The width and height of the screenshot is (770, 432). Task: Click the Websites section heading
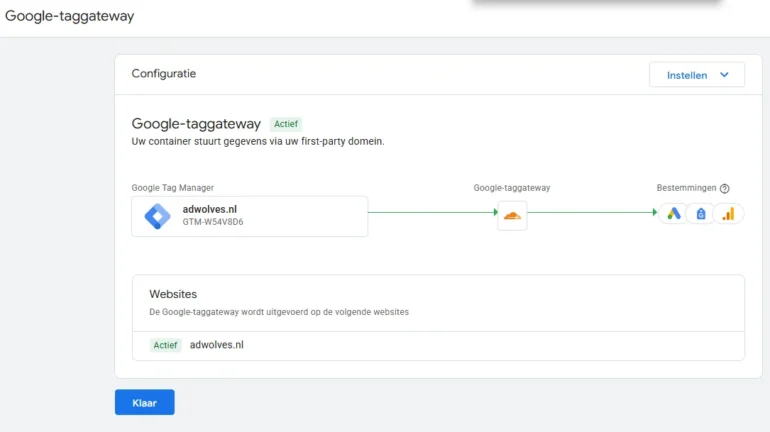click(x=173, y=294)
